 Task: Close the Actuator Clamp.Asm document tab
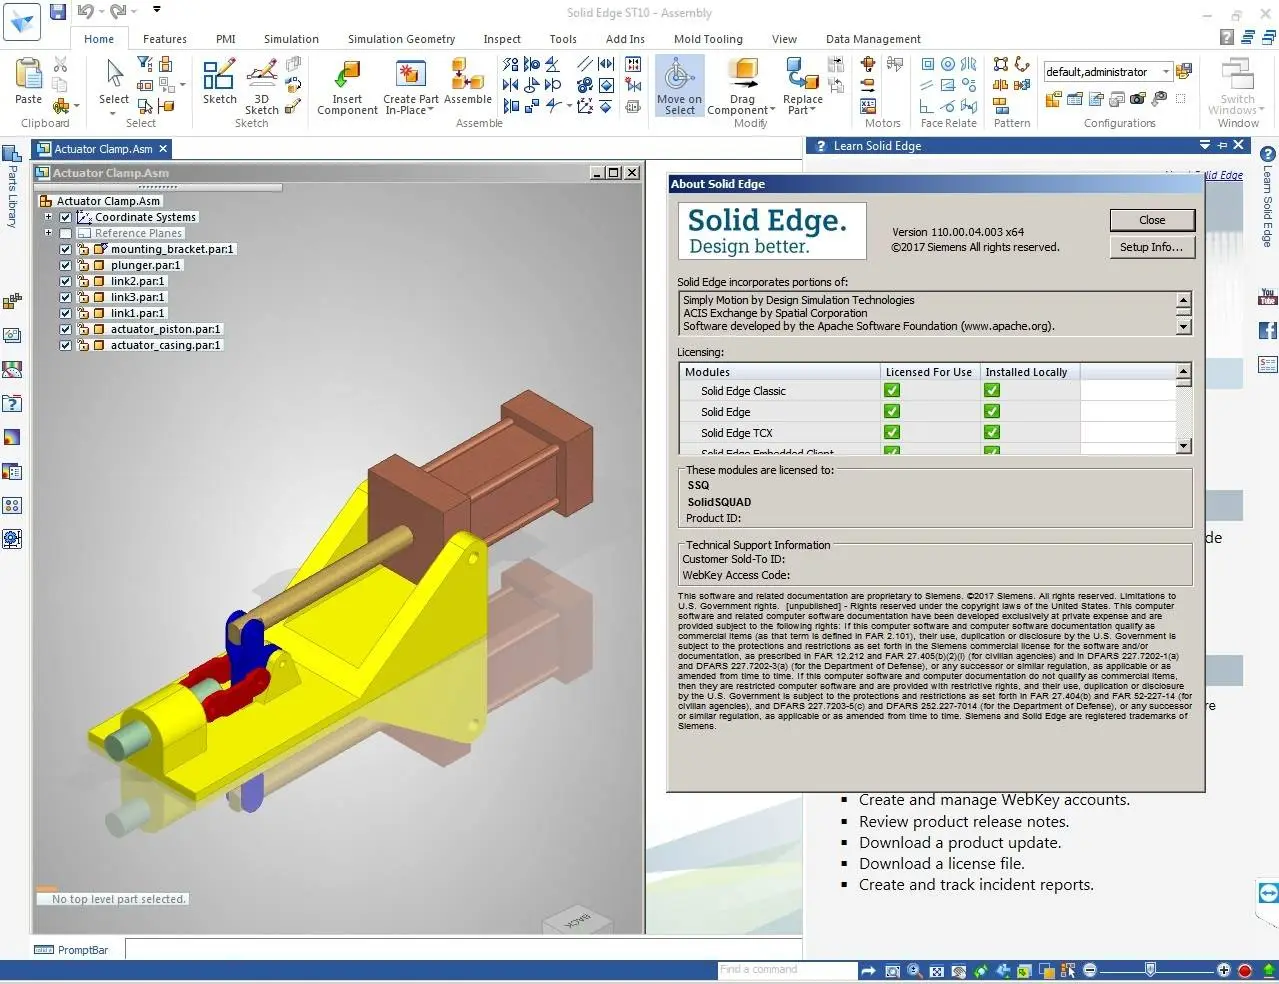point(163,149)
